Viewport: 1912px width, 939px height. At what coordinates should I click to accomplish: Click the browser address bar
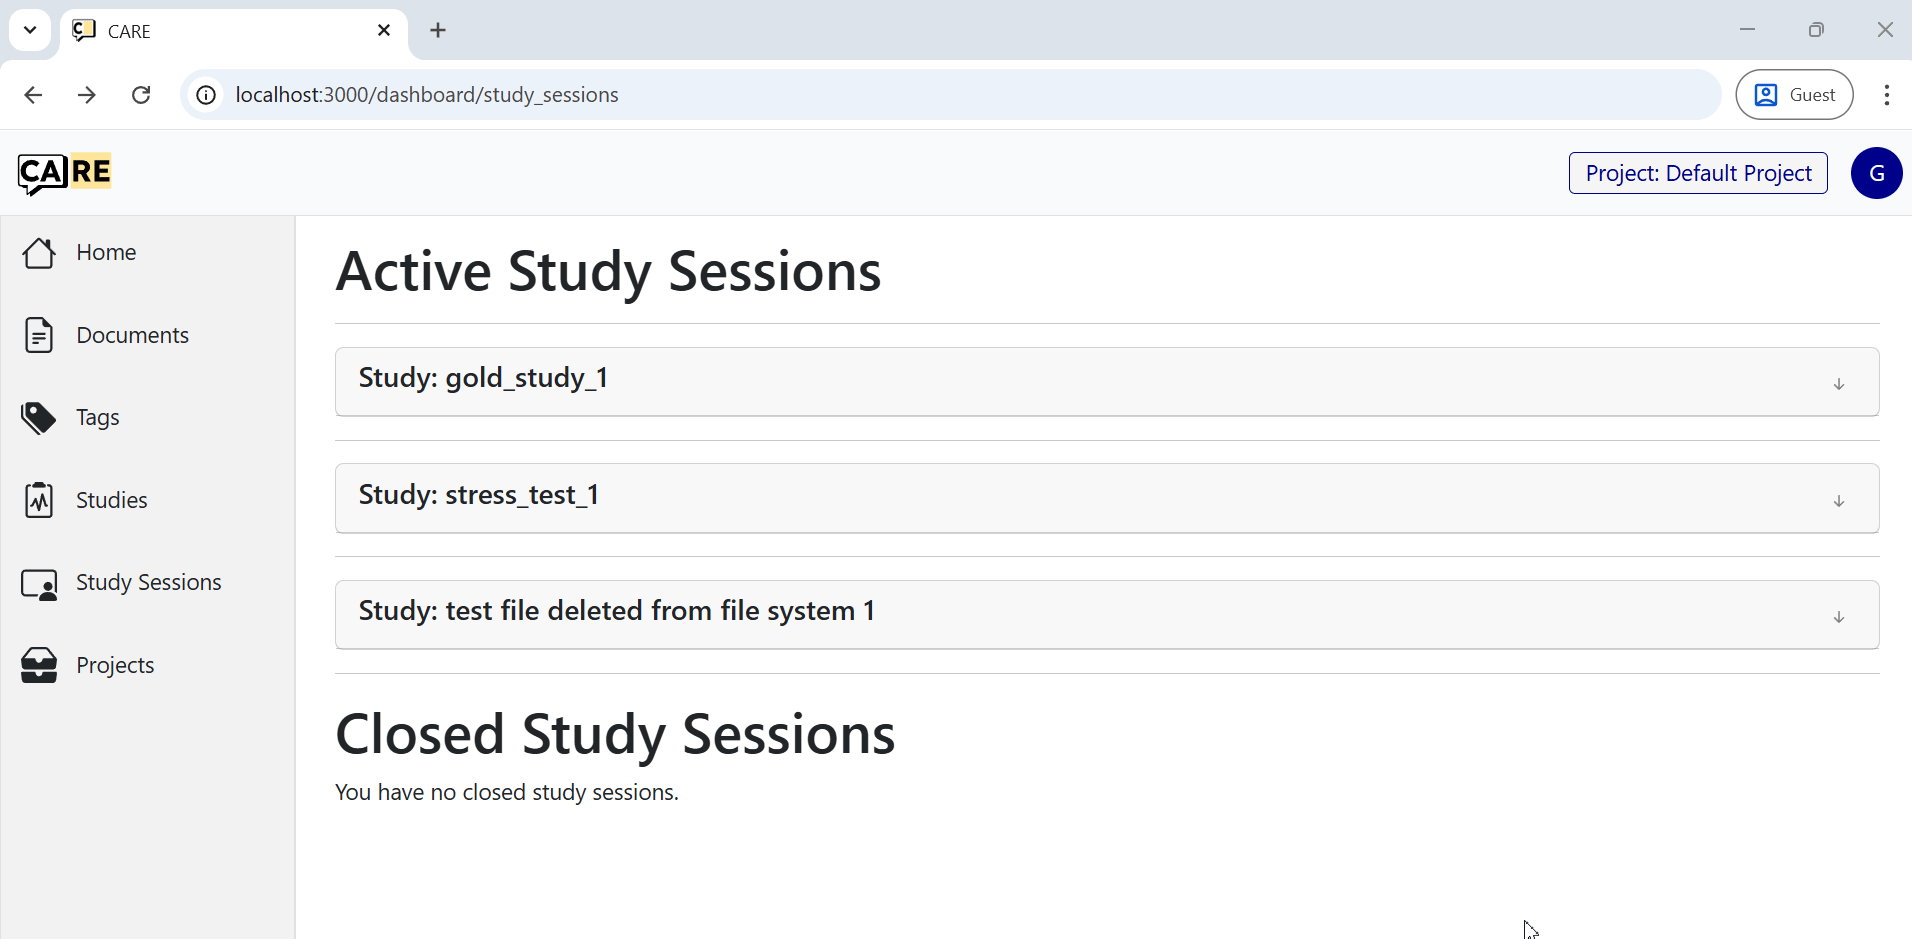pyautogui.click(x=900, y=95)
